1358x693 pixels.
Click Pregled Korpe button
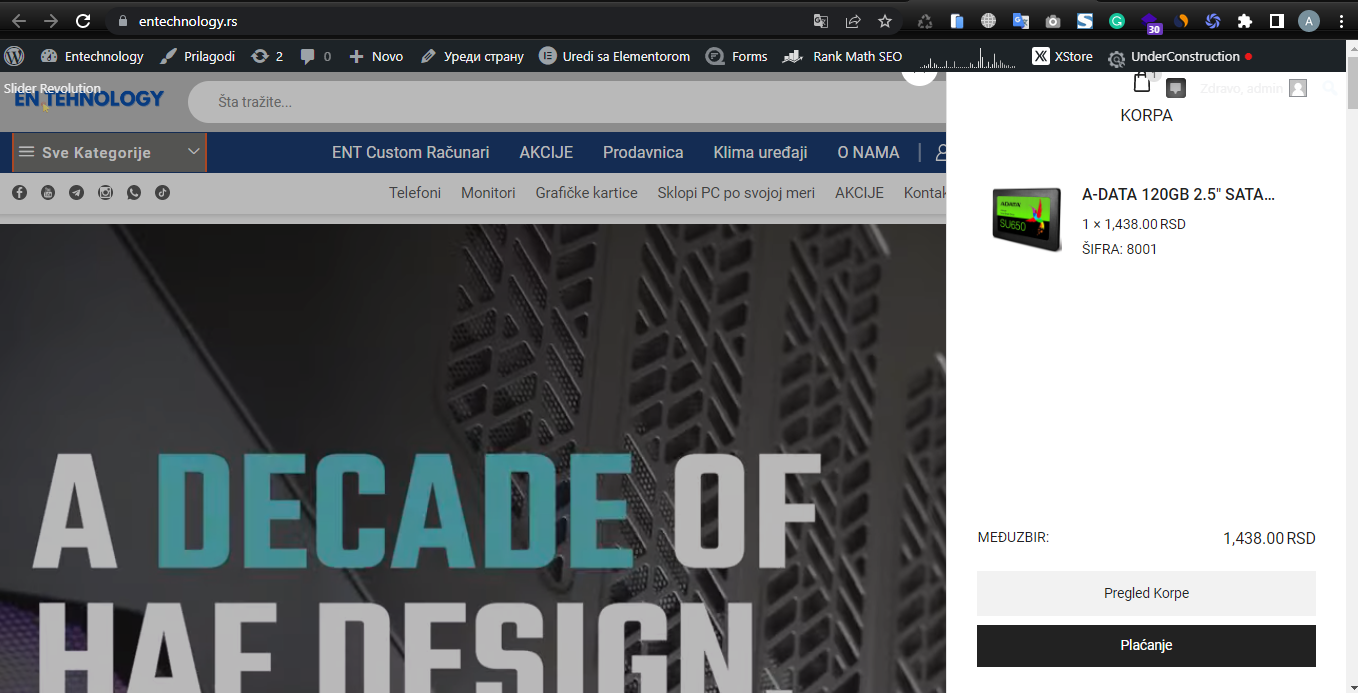click(x=1146, y=593)
